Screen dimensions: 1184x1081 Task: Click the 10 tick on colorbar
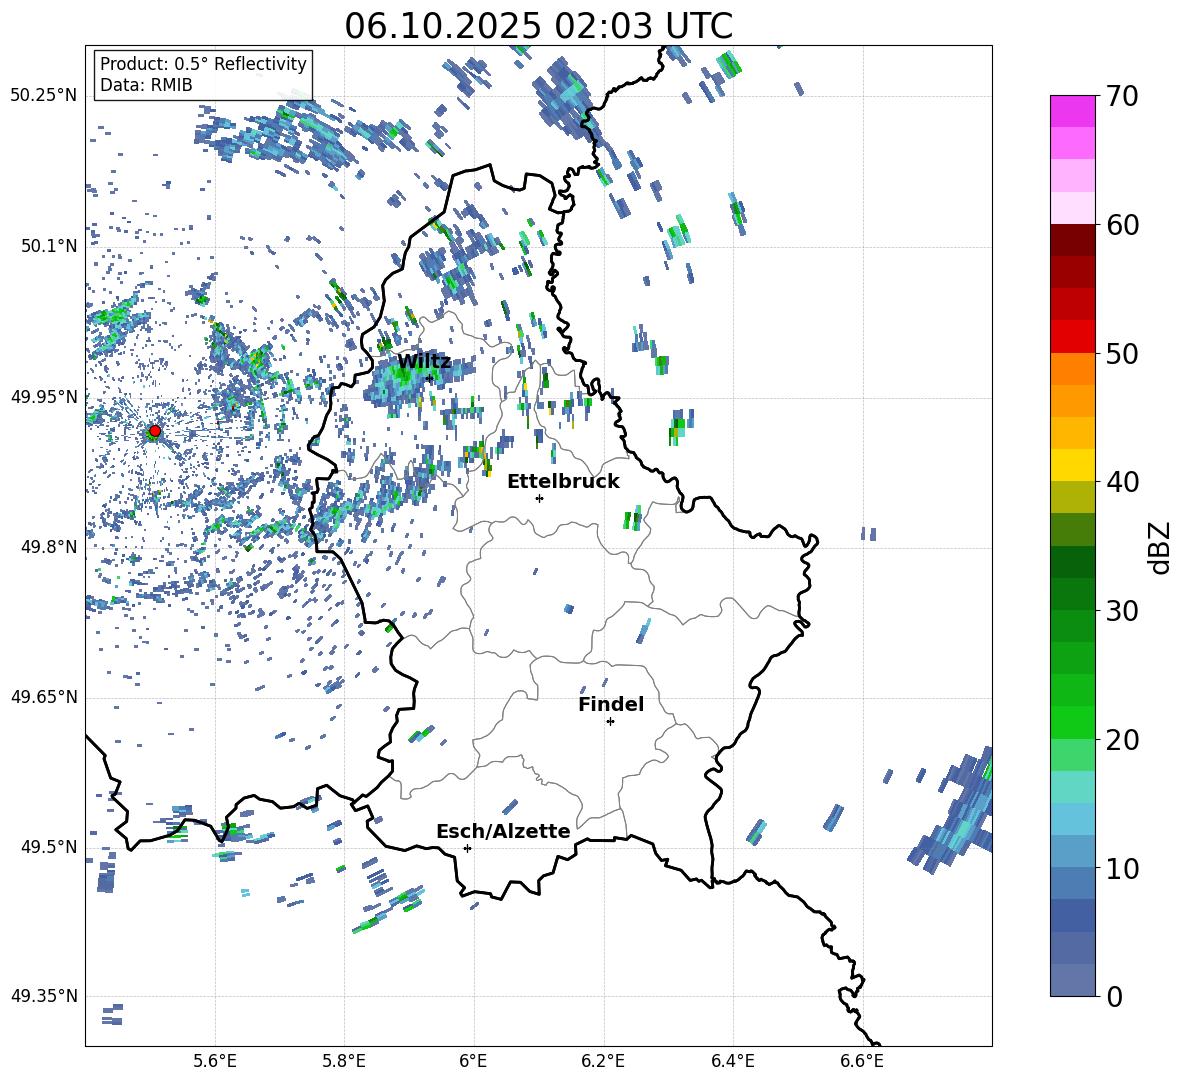[1121, 868]
